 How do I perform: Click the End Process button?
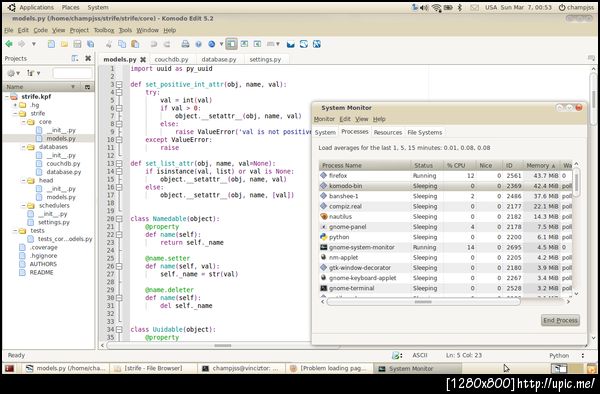(560, 320)
